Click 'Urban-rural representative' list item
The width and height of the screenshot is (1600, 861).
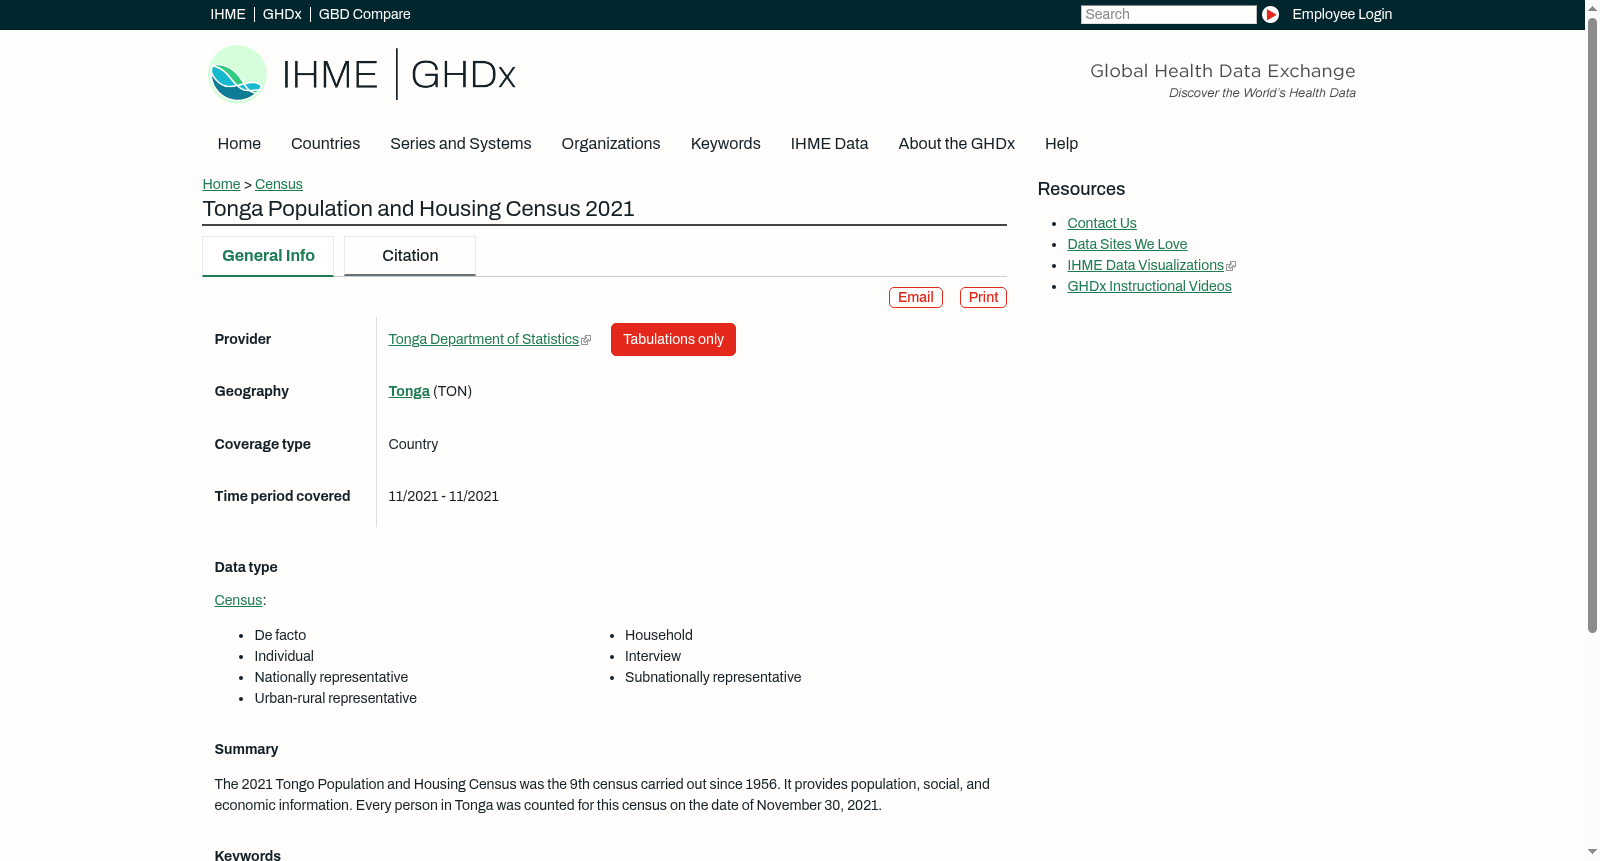pos(335,698)
